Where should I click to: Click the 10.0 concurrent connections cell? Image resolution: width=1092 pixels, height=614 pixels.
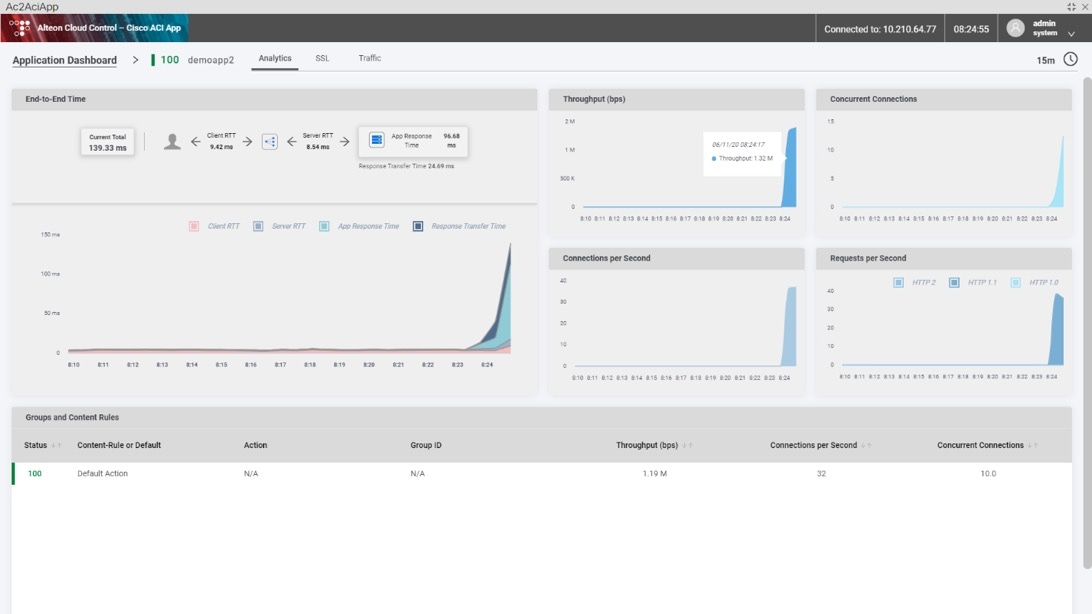(988, 473)
